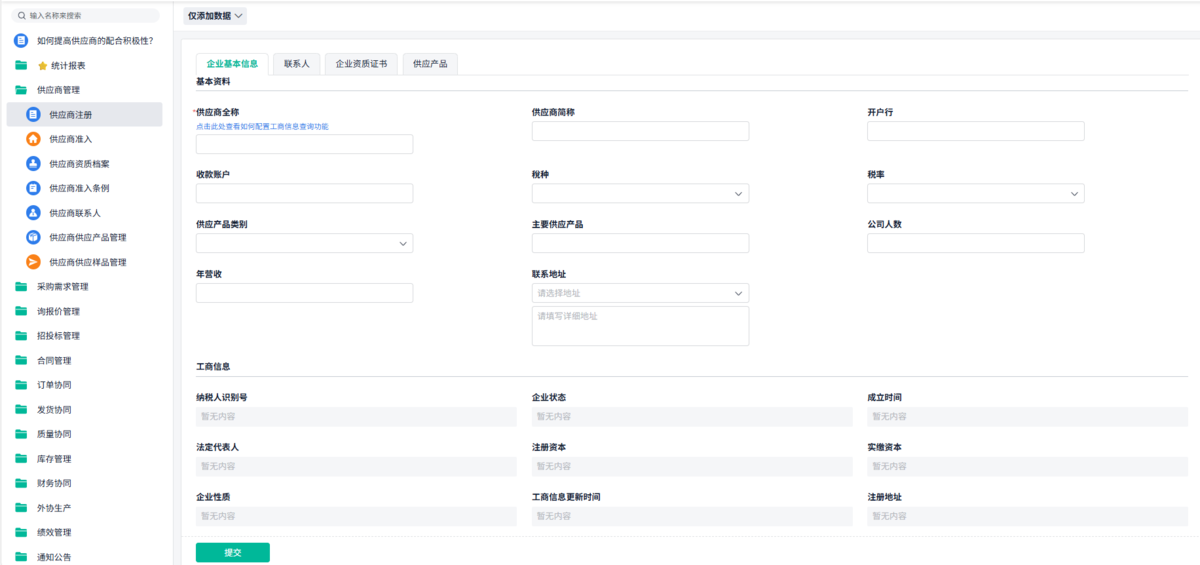Click the icon beside 供应商资质档案
Image resolution: width=1200 pixels, height=565 pixels.
33,164
